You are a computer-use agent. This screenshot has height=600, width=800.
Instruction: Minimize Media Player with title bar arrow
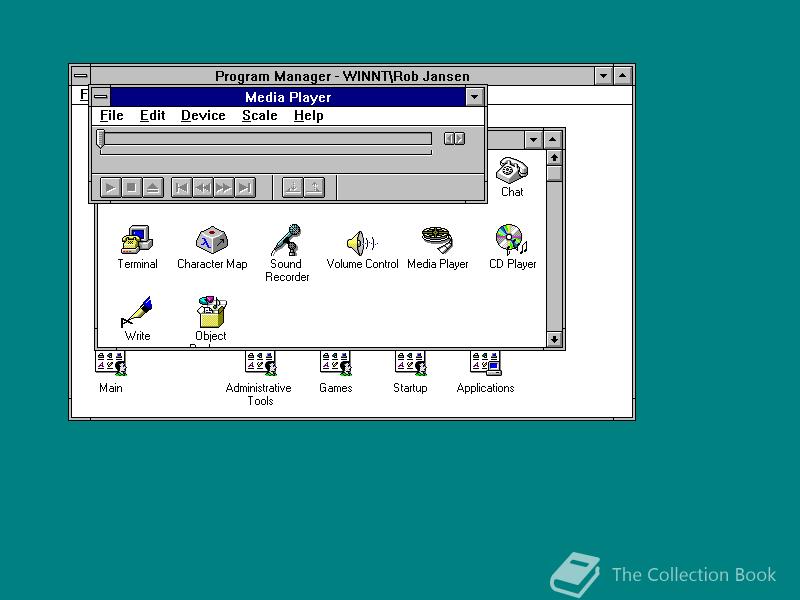(x=474, y=96)
